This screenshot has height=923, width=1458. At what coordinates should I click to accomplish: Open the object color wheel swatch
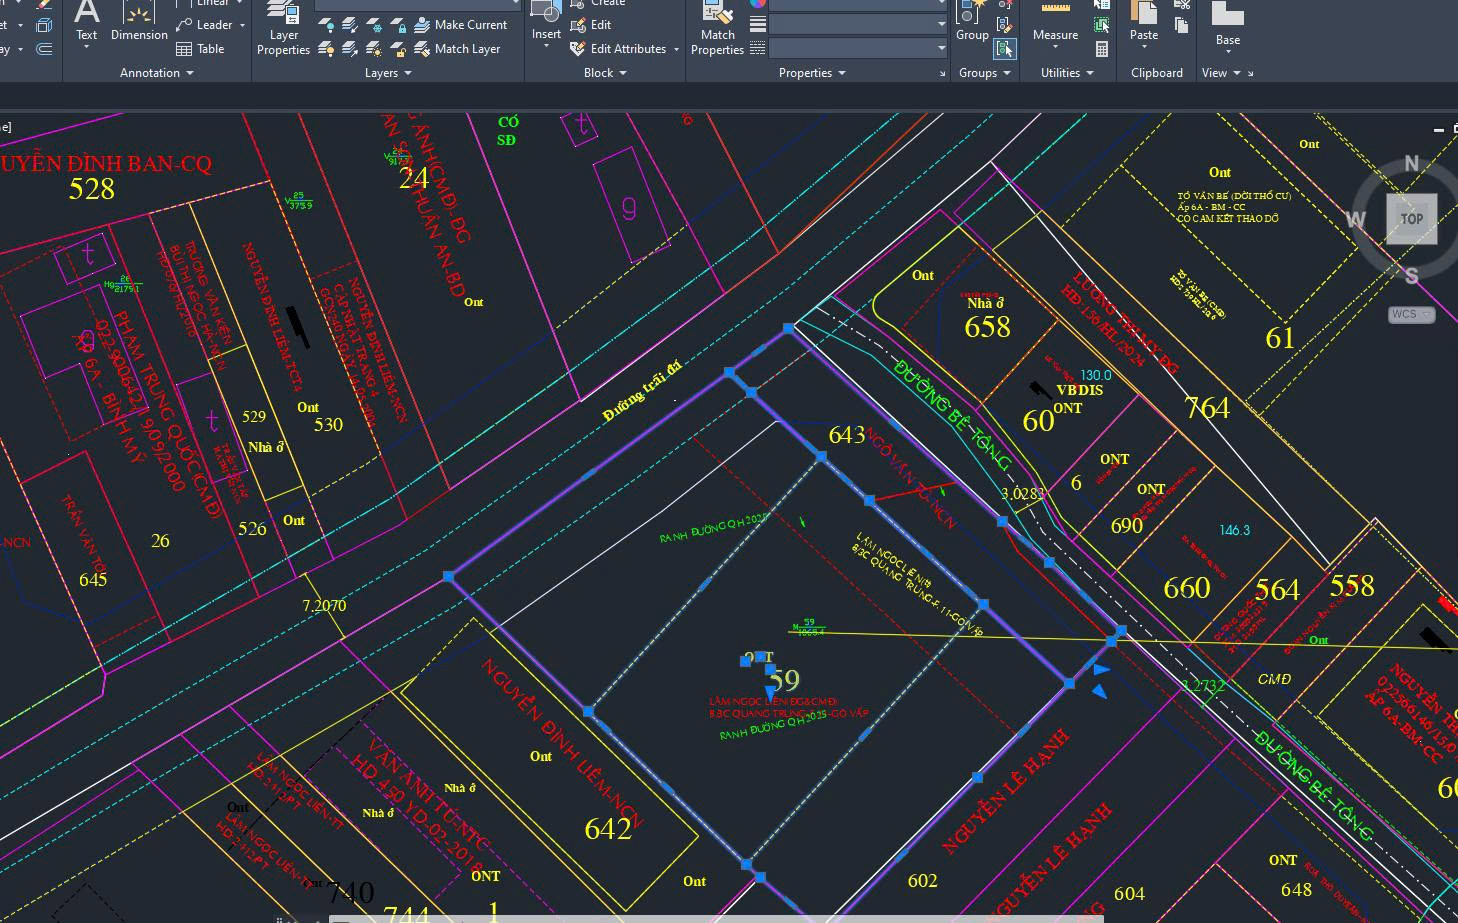pos(758,3)
